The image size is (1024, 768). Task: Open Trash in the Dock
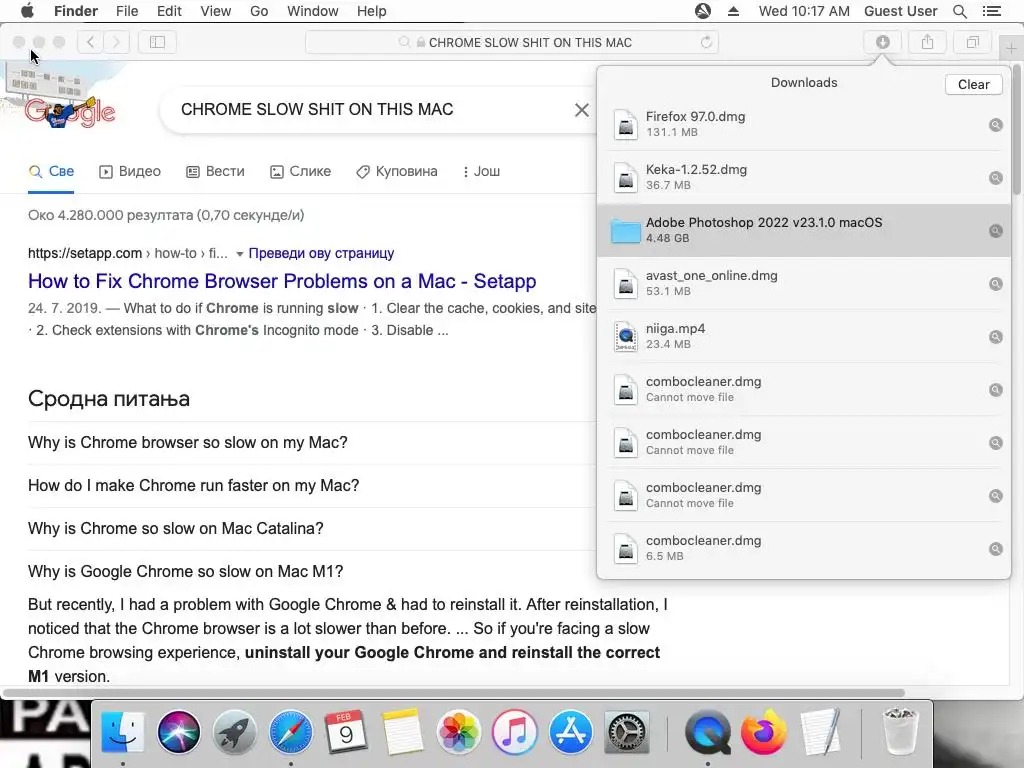coord(900,731)
